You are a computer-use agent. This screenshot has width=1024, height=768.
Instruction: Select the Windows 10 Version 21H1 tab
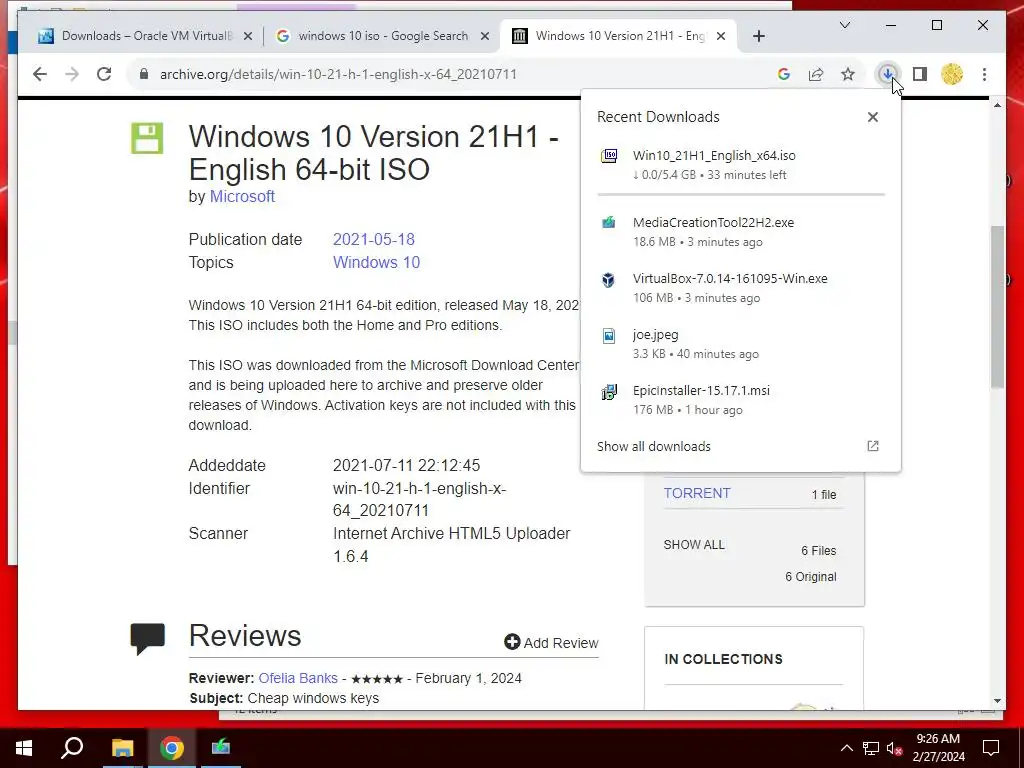point(618,36)
